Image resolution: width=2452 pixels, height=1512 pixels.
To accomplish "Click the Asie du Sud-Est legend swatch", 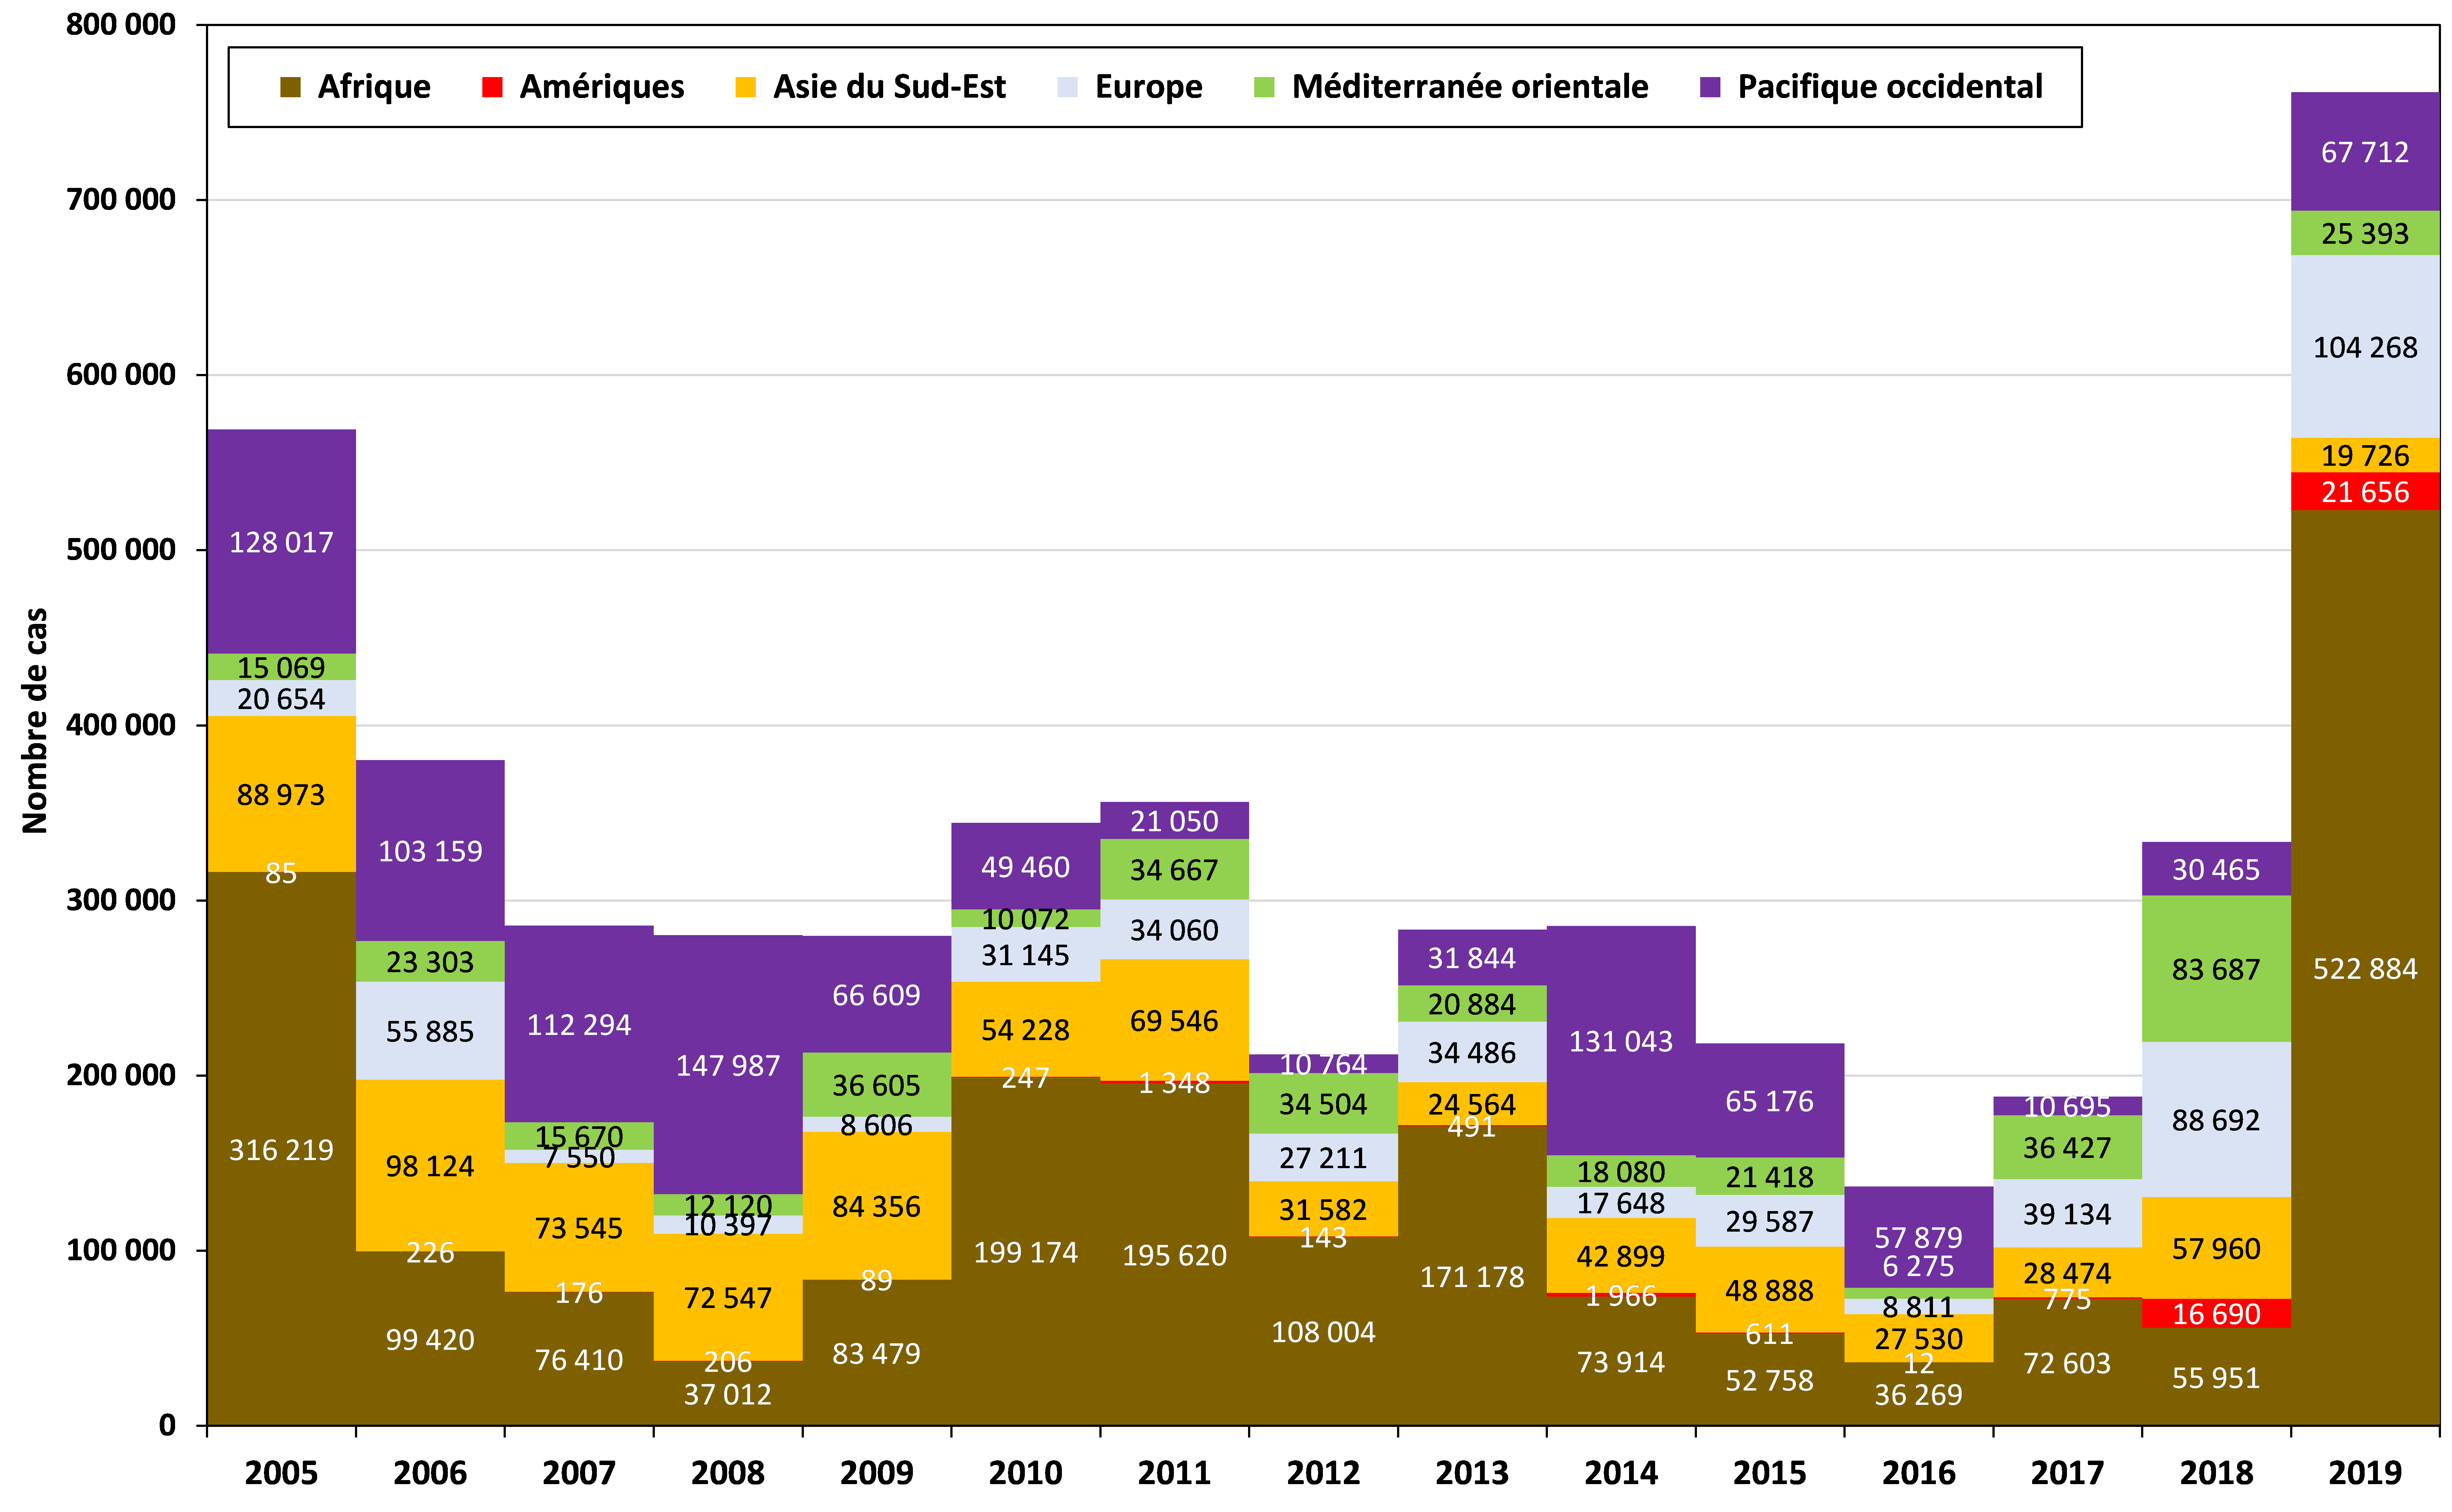I will click(745, 87).
